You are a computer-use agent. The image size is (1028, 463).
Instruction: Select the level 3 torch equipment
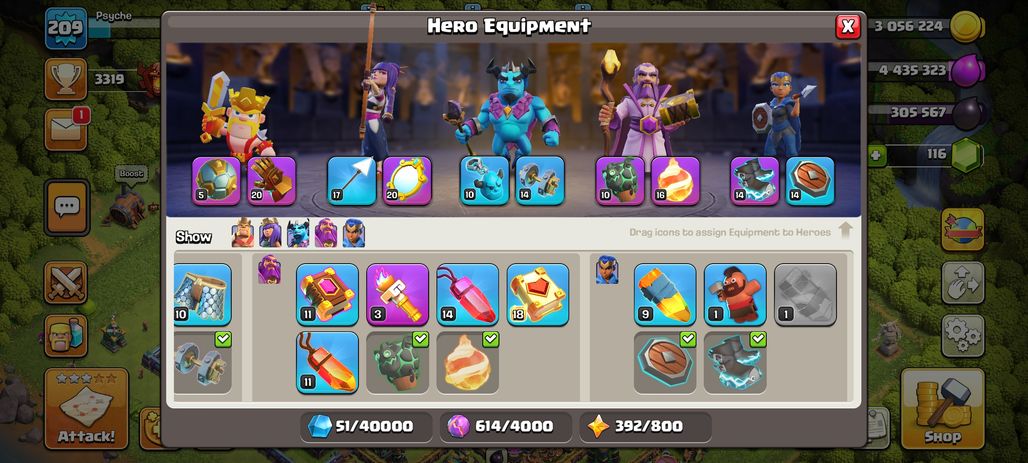397,294
